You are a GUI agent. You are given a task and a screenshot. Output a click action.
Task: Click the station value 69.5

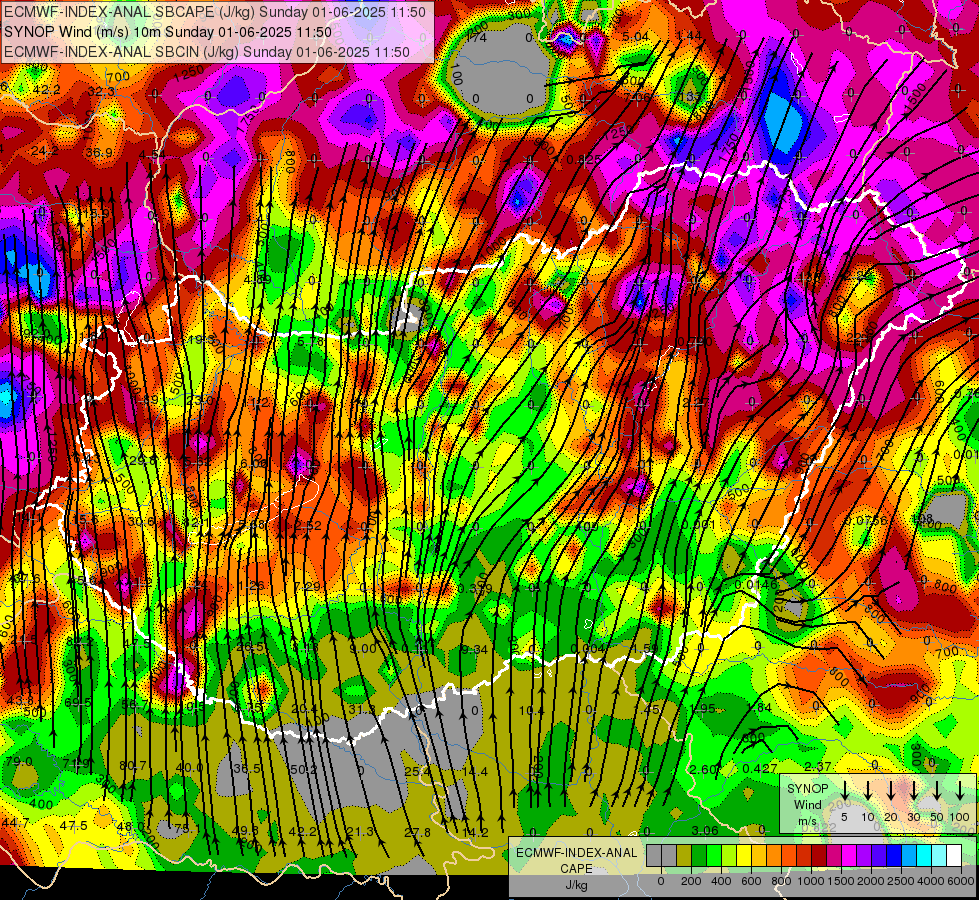[77, 703]
